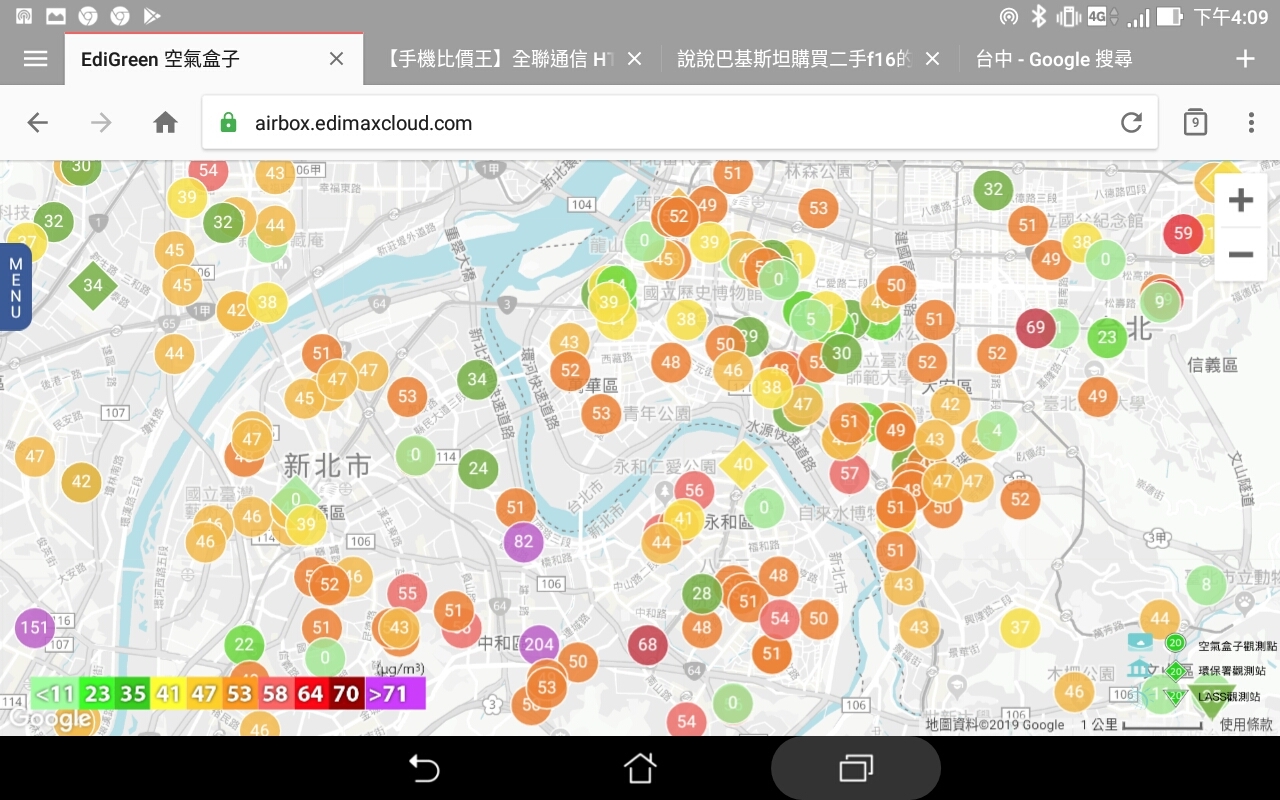
Task: Select the green 23 marker
Action: [x=1106, y=337]
